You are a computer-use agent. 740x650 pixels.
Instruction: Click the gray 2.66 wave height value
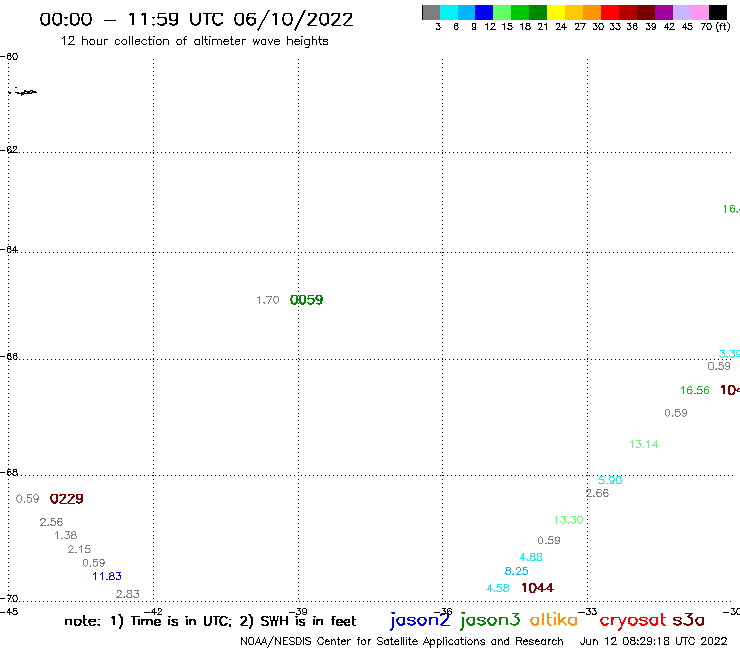click(597, 493)
